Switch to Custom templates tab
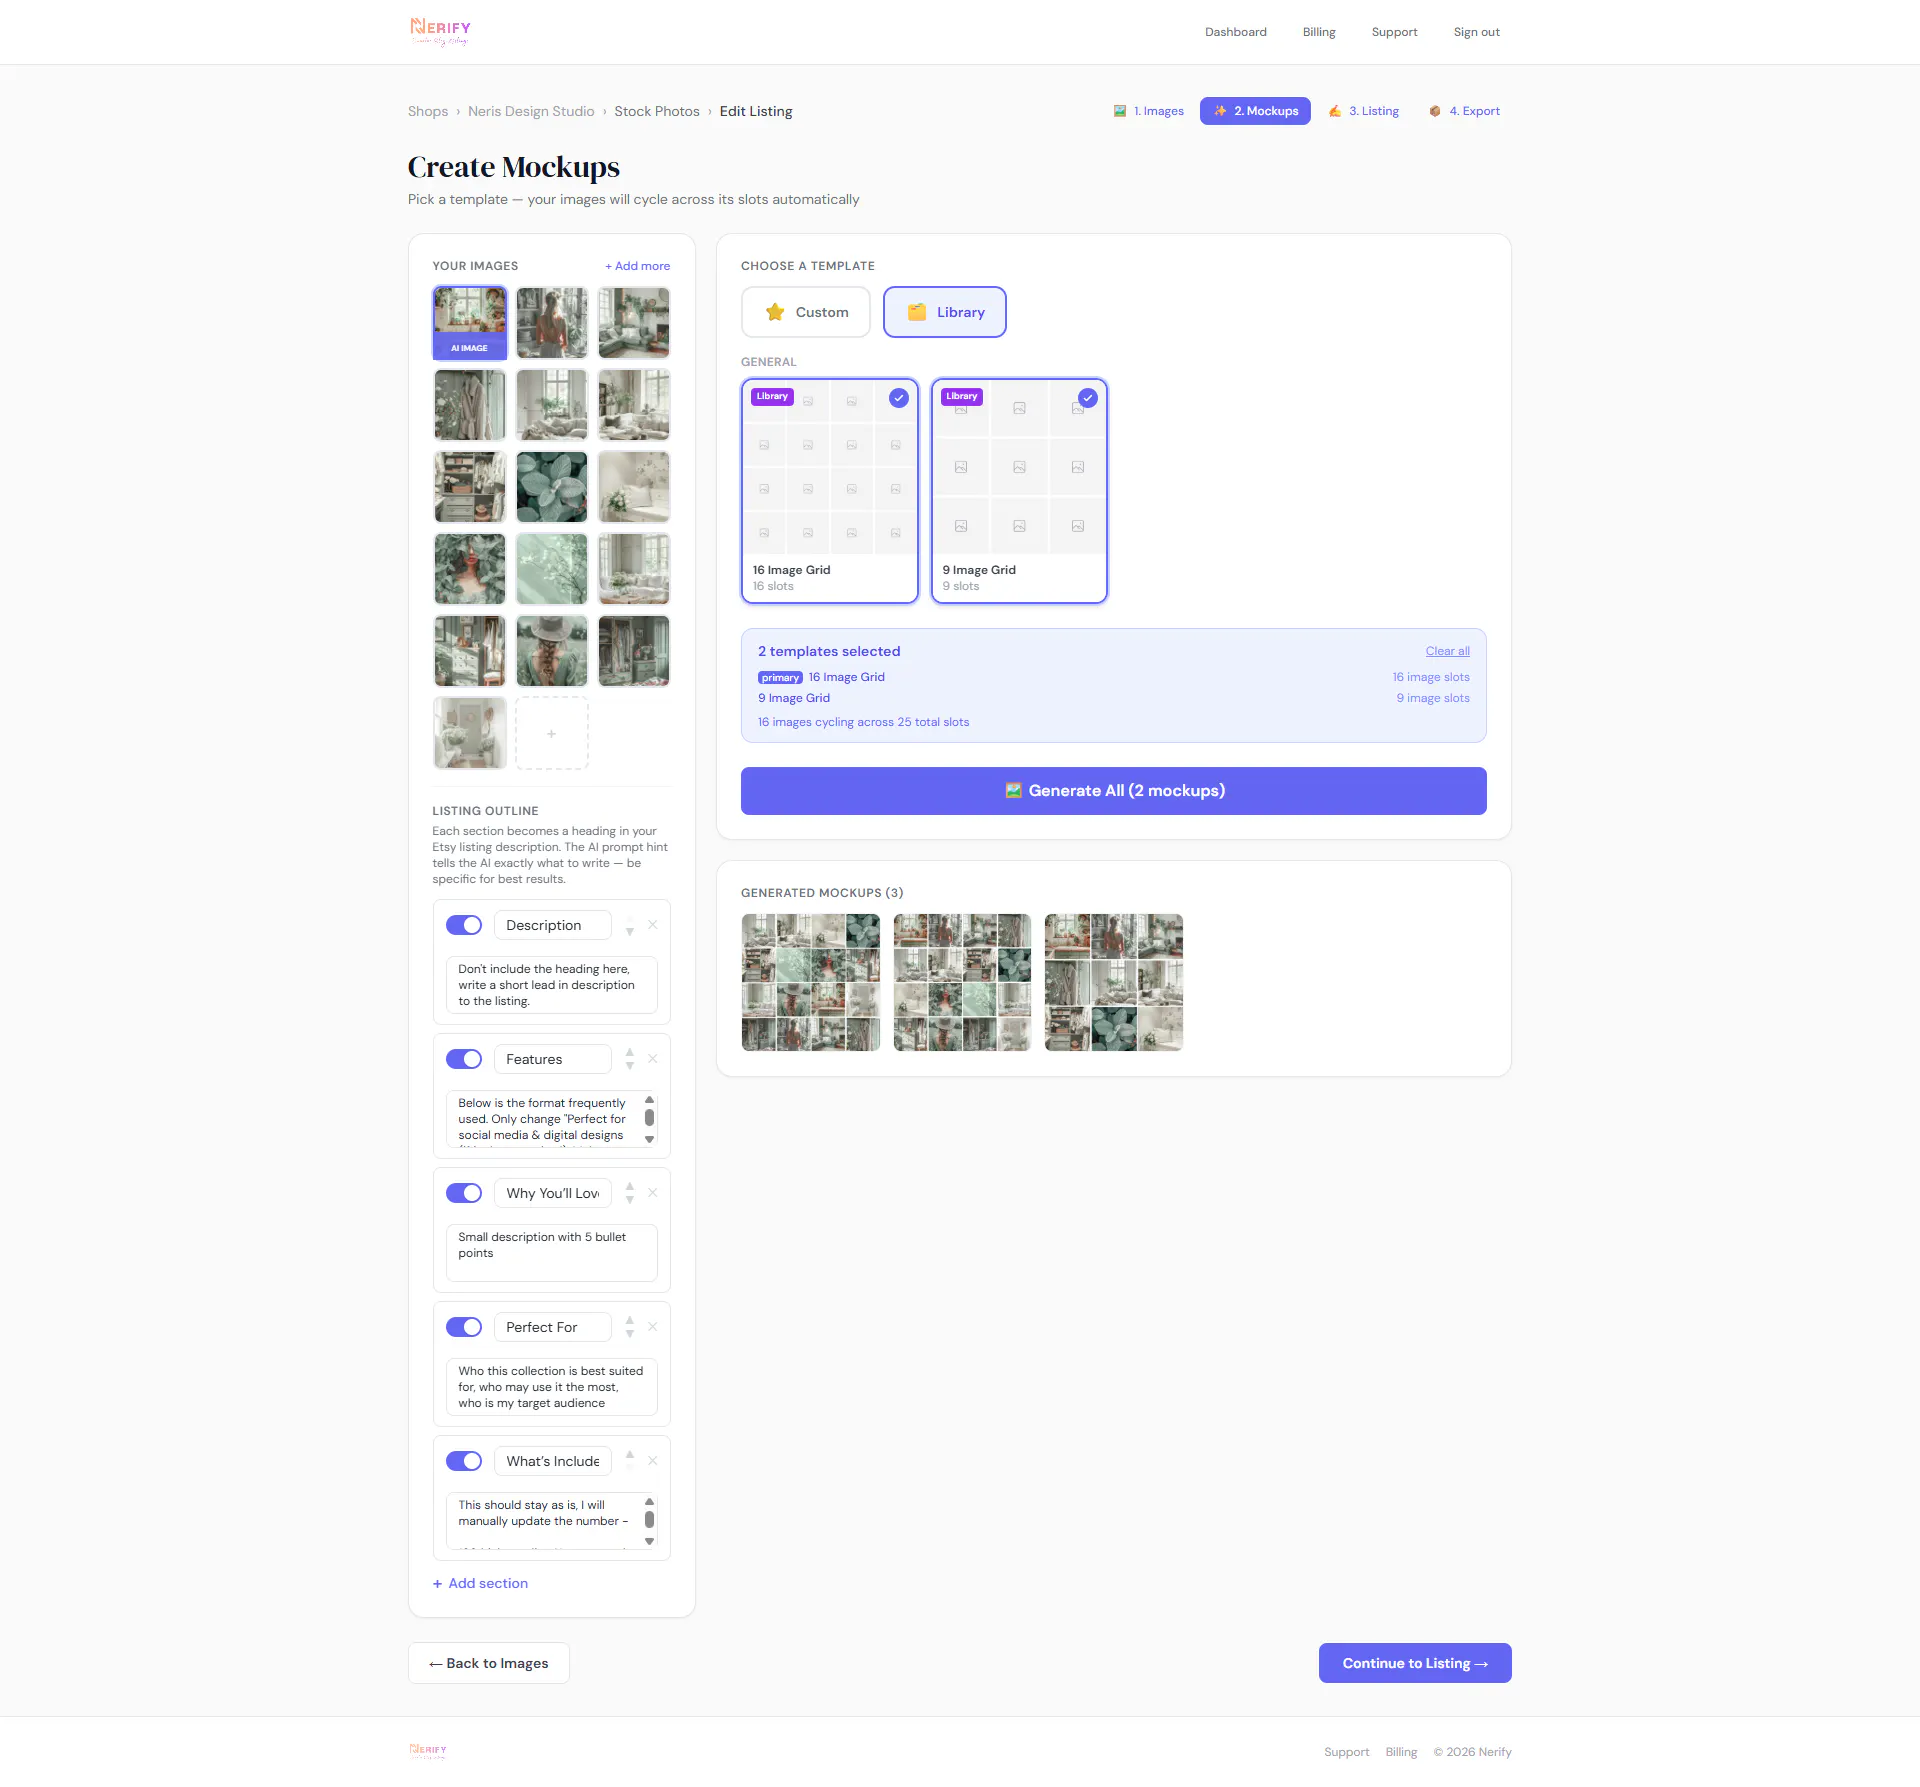Screen dimensions: 1920x1787 coord(806,312)
